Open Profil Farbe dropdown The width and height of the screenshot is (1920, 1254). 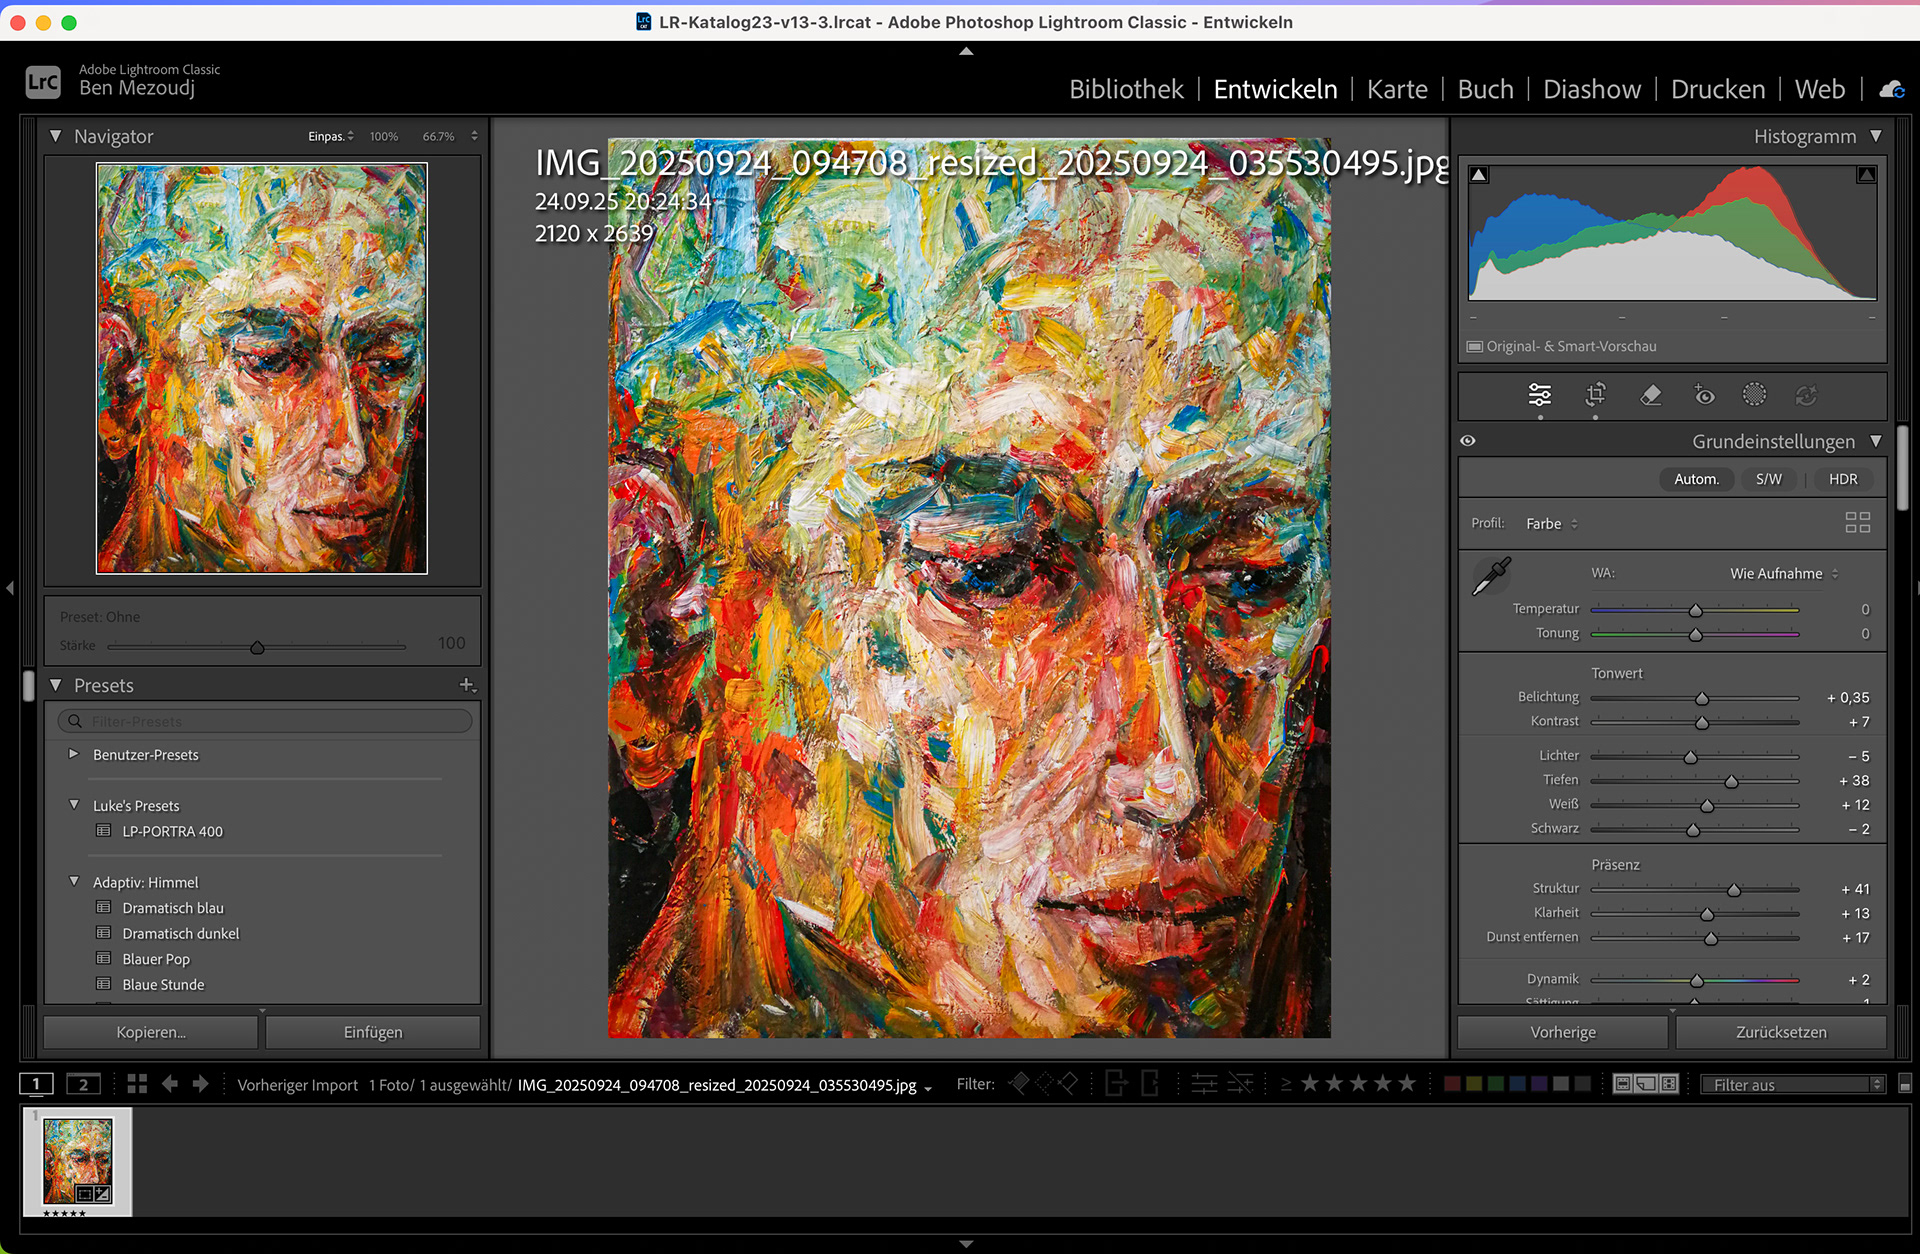pyautogui.click(x=1552, y=523)
